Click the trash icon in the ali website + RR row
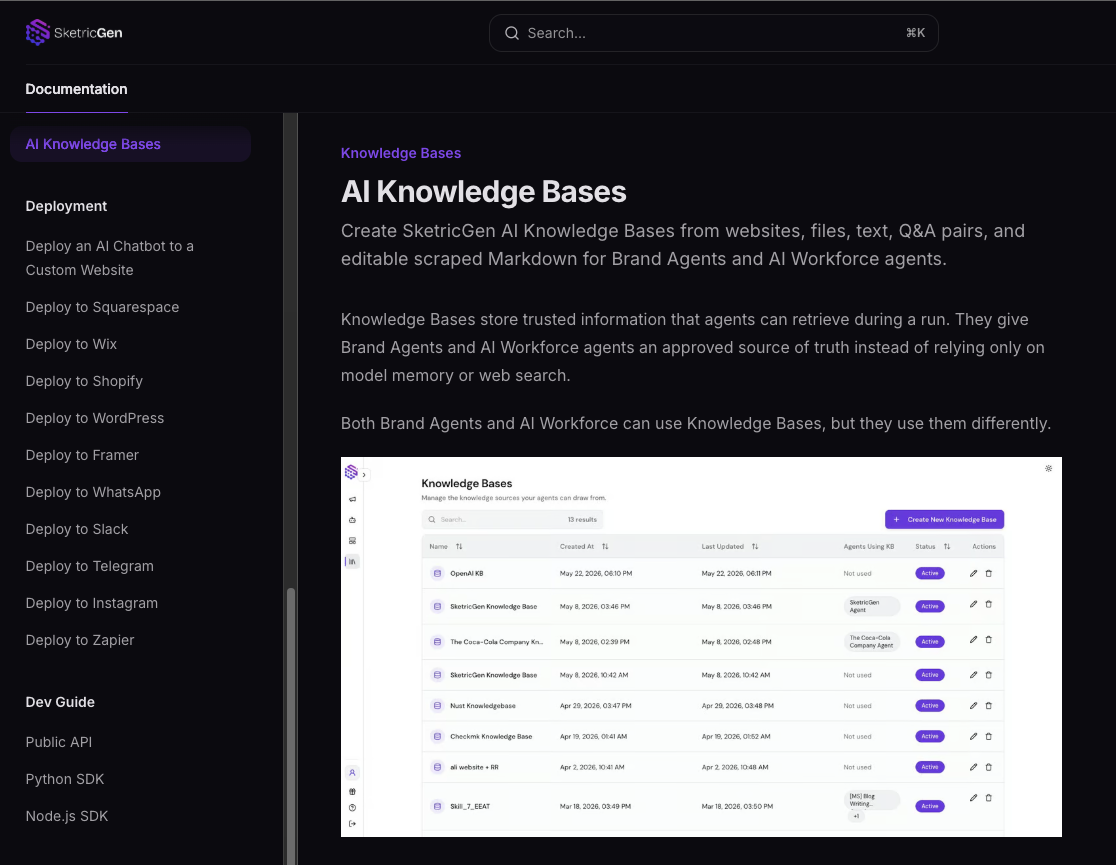Screen dimensions: 1116x865 pos(989,767)
